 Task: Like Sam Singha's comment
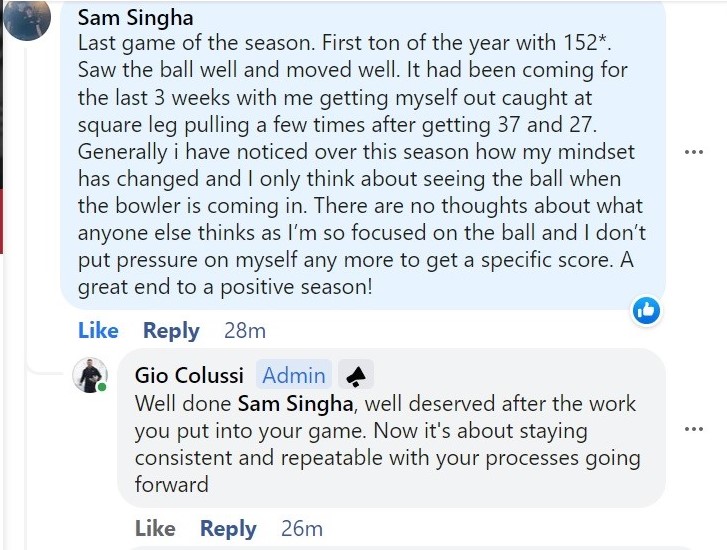click(x=98, y=330)
